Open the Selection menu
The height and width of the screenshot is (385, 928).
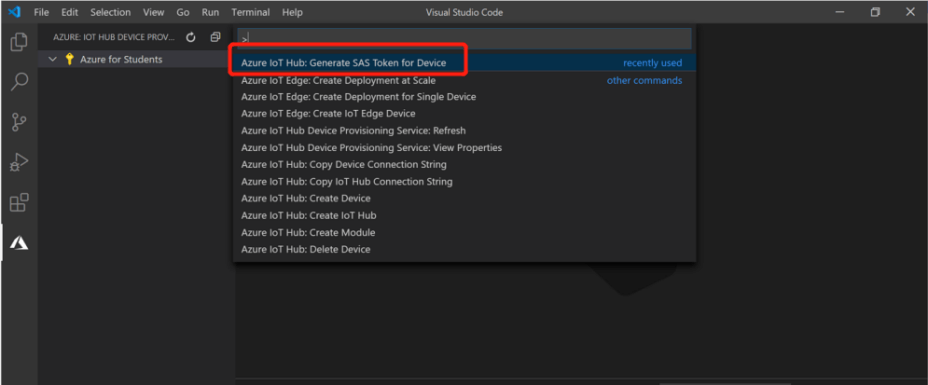pyautogui.click(x=111, y=12)
